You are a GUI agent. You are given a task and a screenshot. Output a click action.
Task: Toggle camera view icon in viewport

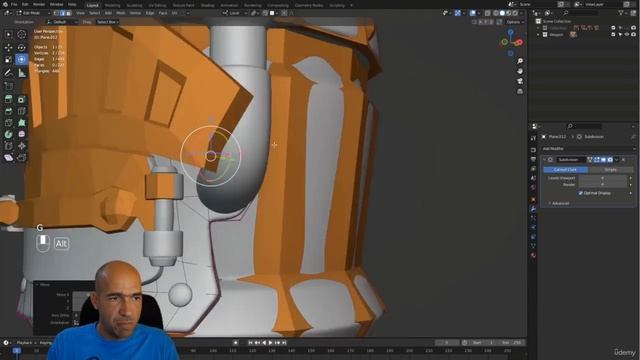pos(520,81)
